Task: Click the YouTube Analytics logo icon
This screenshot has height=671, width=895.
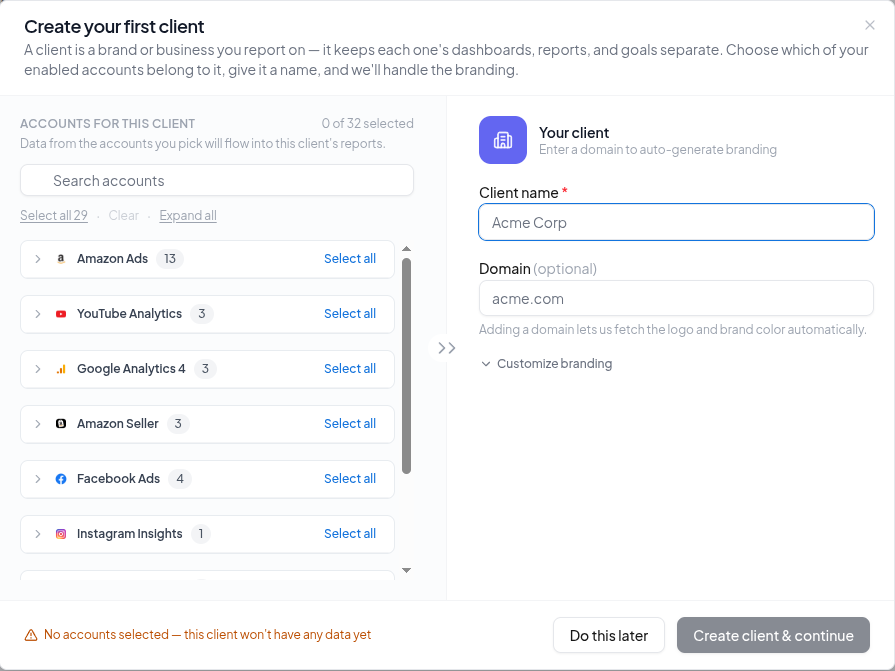Action: (x=61, y=314)
